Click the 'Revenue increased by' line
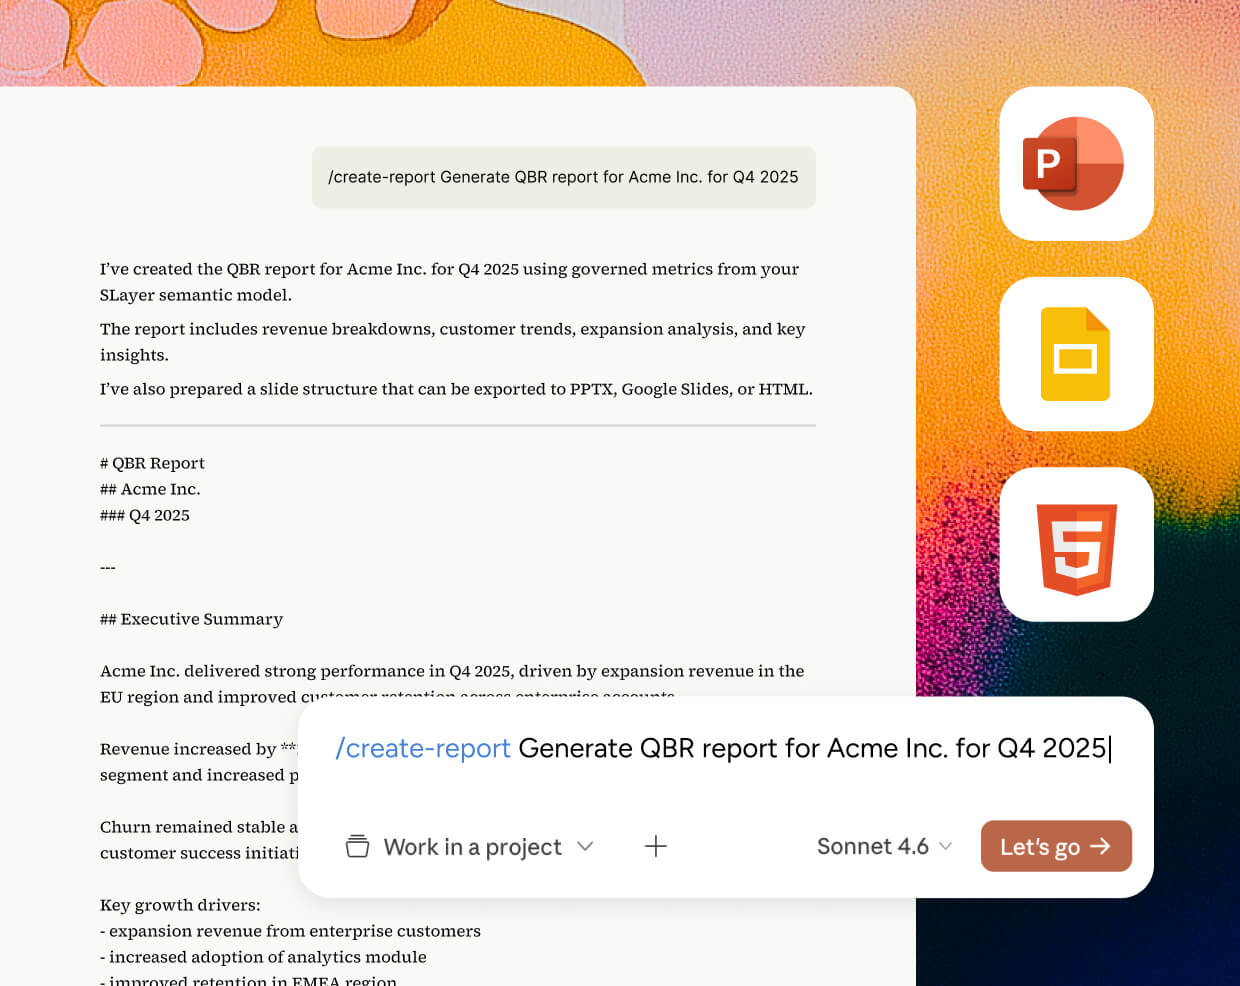This screenshot has width=1240, height=986. [198, 749]
